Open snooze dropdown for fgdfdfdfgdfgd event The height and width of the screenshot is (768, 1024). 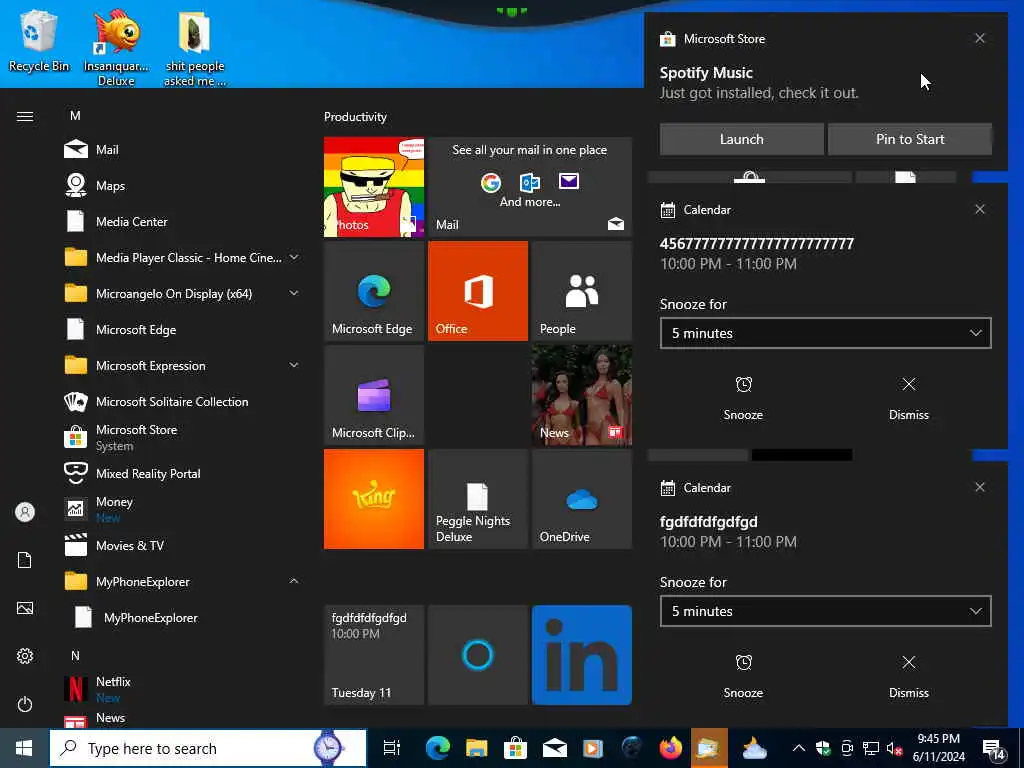825,611
